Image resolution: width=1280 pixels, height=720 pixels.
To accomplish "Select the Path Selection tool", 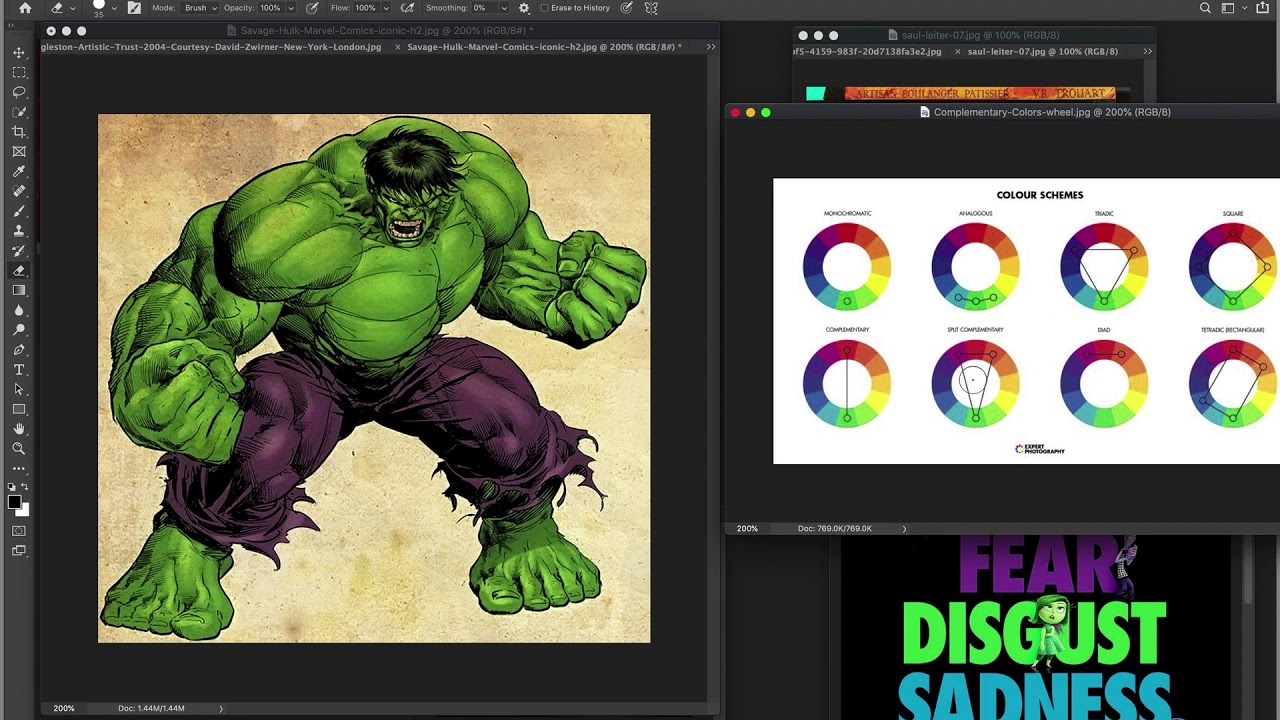I will click(19, 389).
